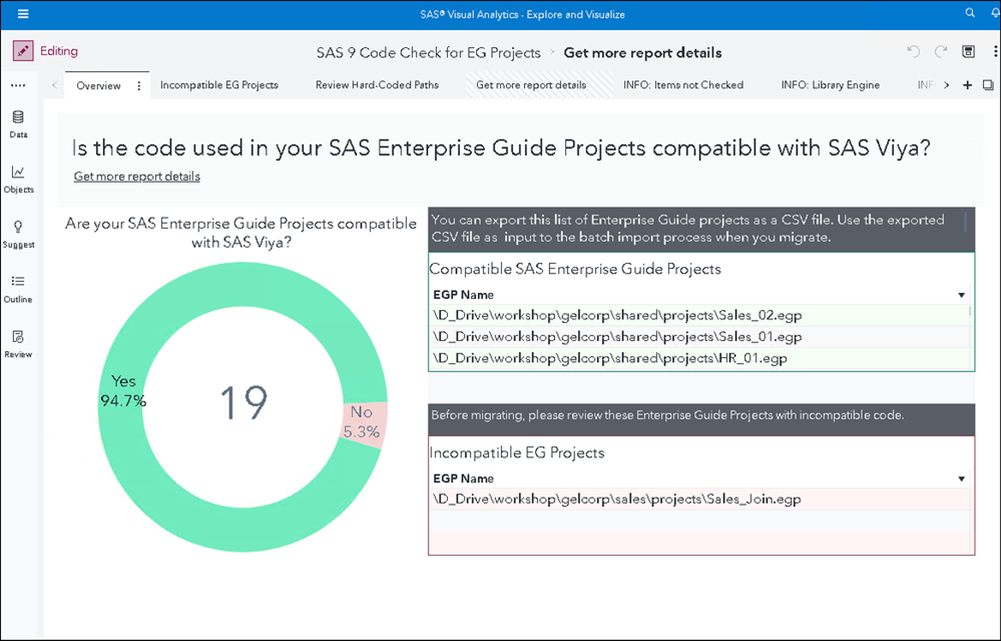The width and height of the screenshot is (1001, 641).
Task: Click the Get more report details link
Action: coord(136,176)
